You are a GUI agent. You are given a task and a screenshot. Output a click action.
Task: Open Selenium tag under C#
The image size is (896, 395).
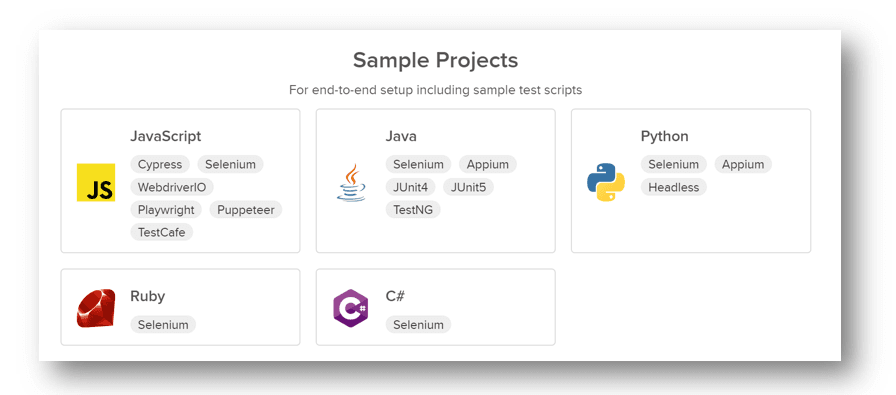click(418, 325)
